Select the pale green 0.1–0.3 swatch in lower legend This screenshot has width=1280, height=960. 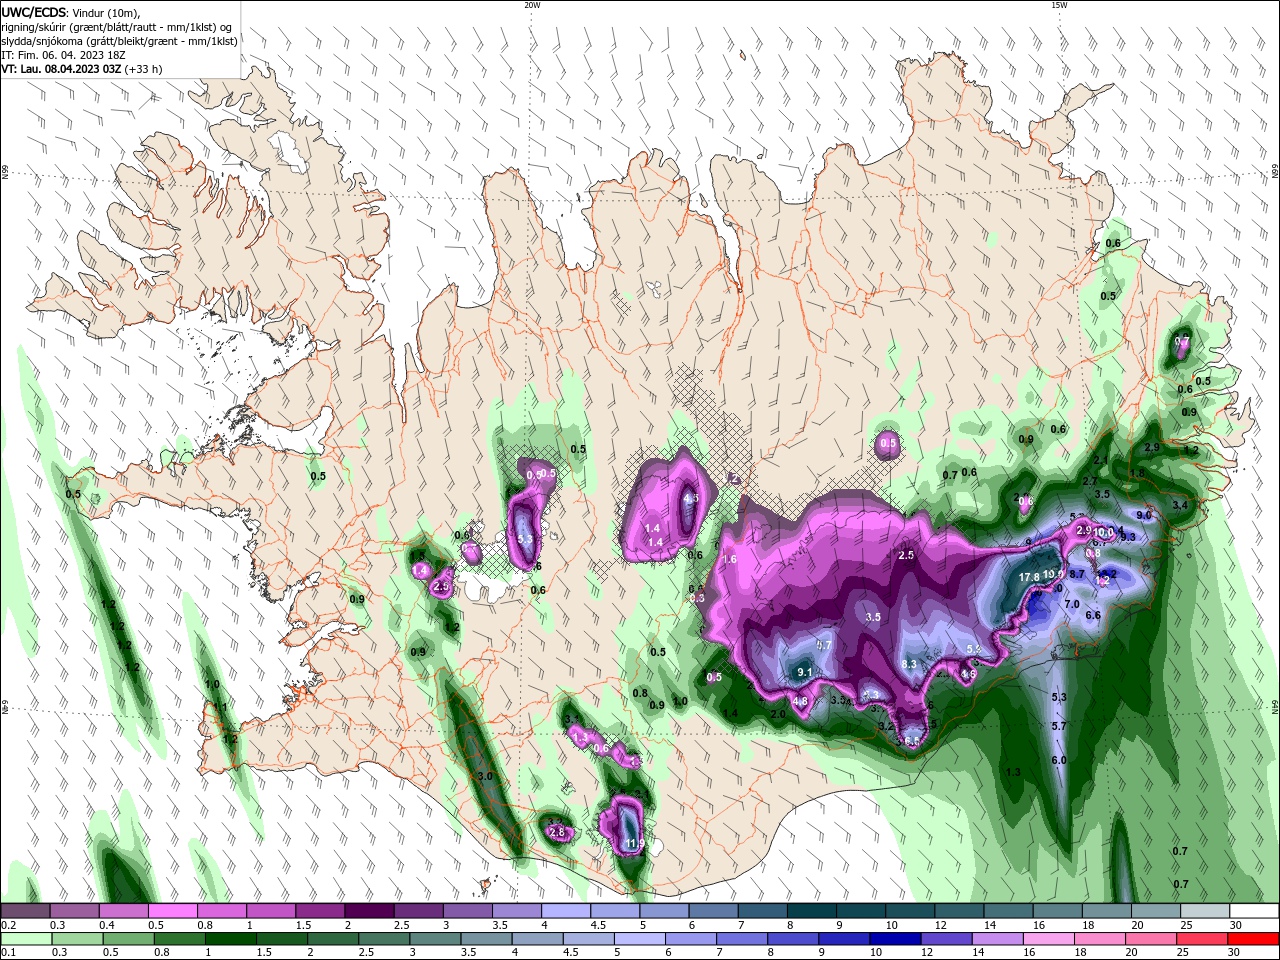(x=26, y=939)
